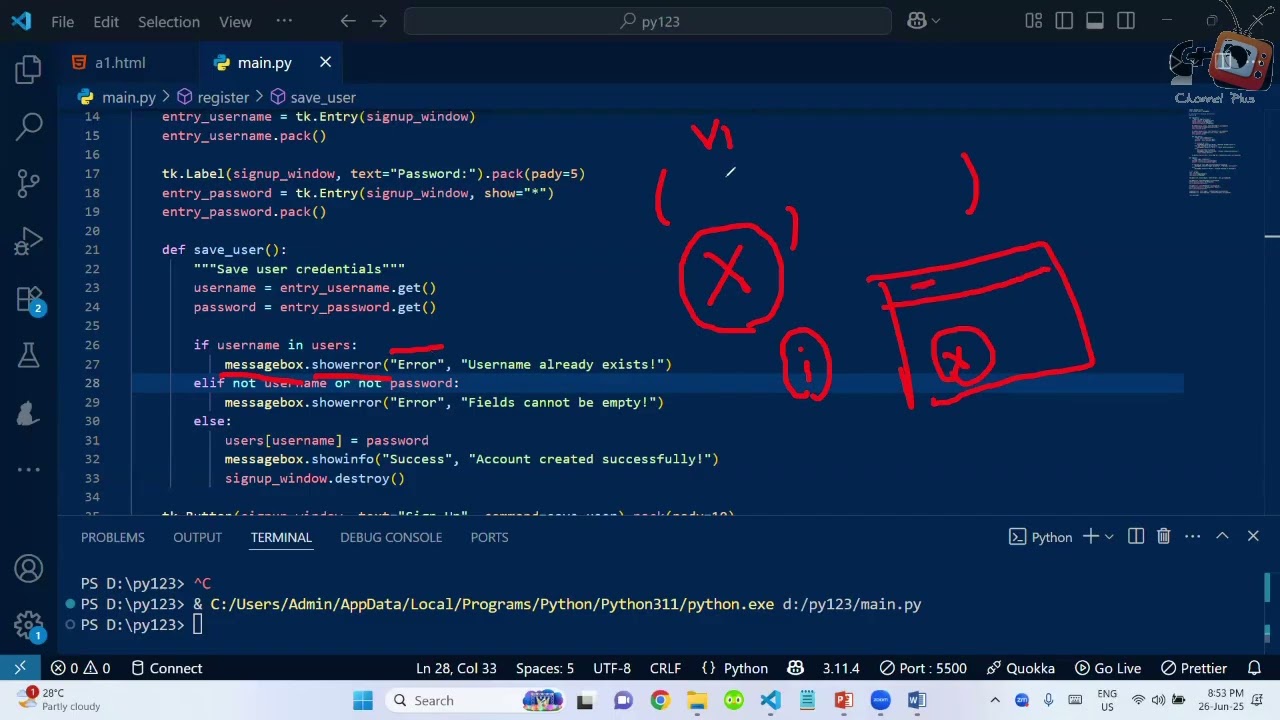1280x720 pixels.
Task: Open the Selection menu
Action: [168, 21]
